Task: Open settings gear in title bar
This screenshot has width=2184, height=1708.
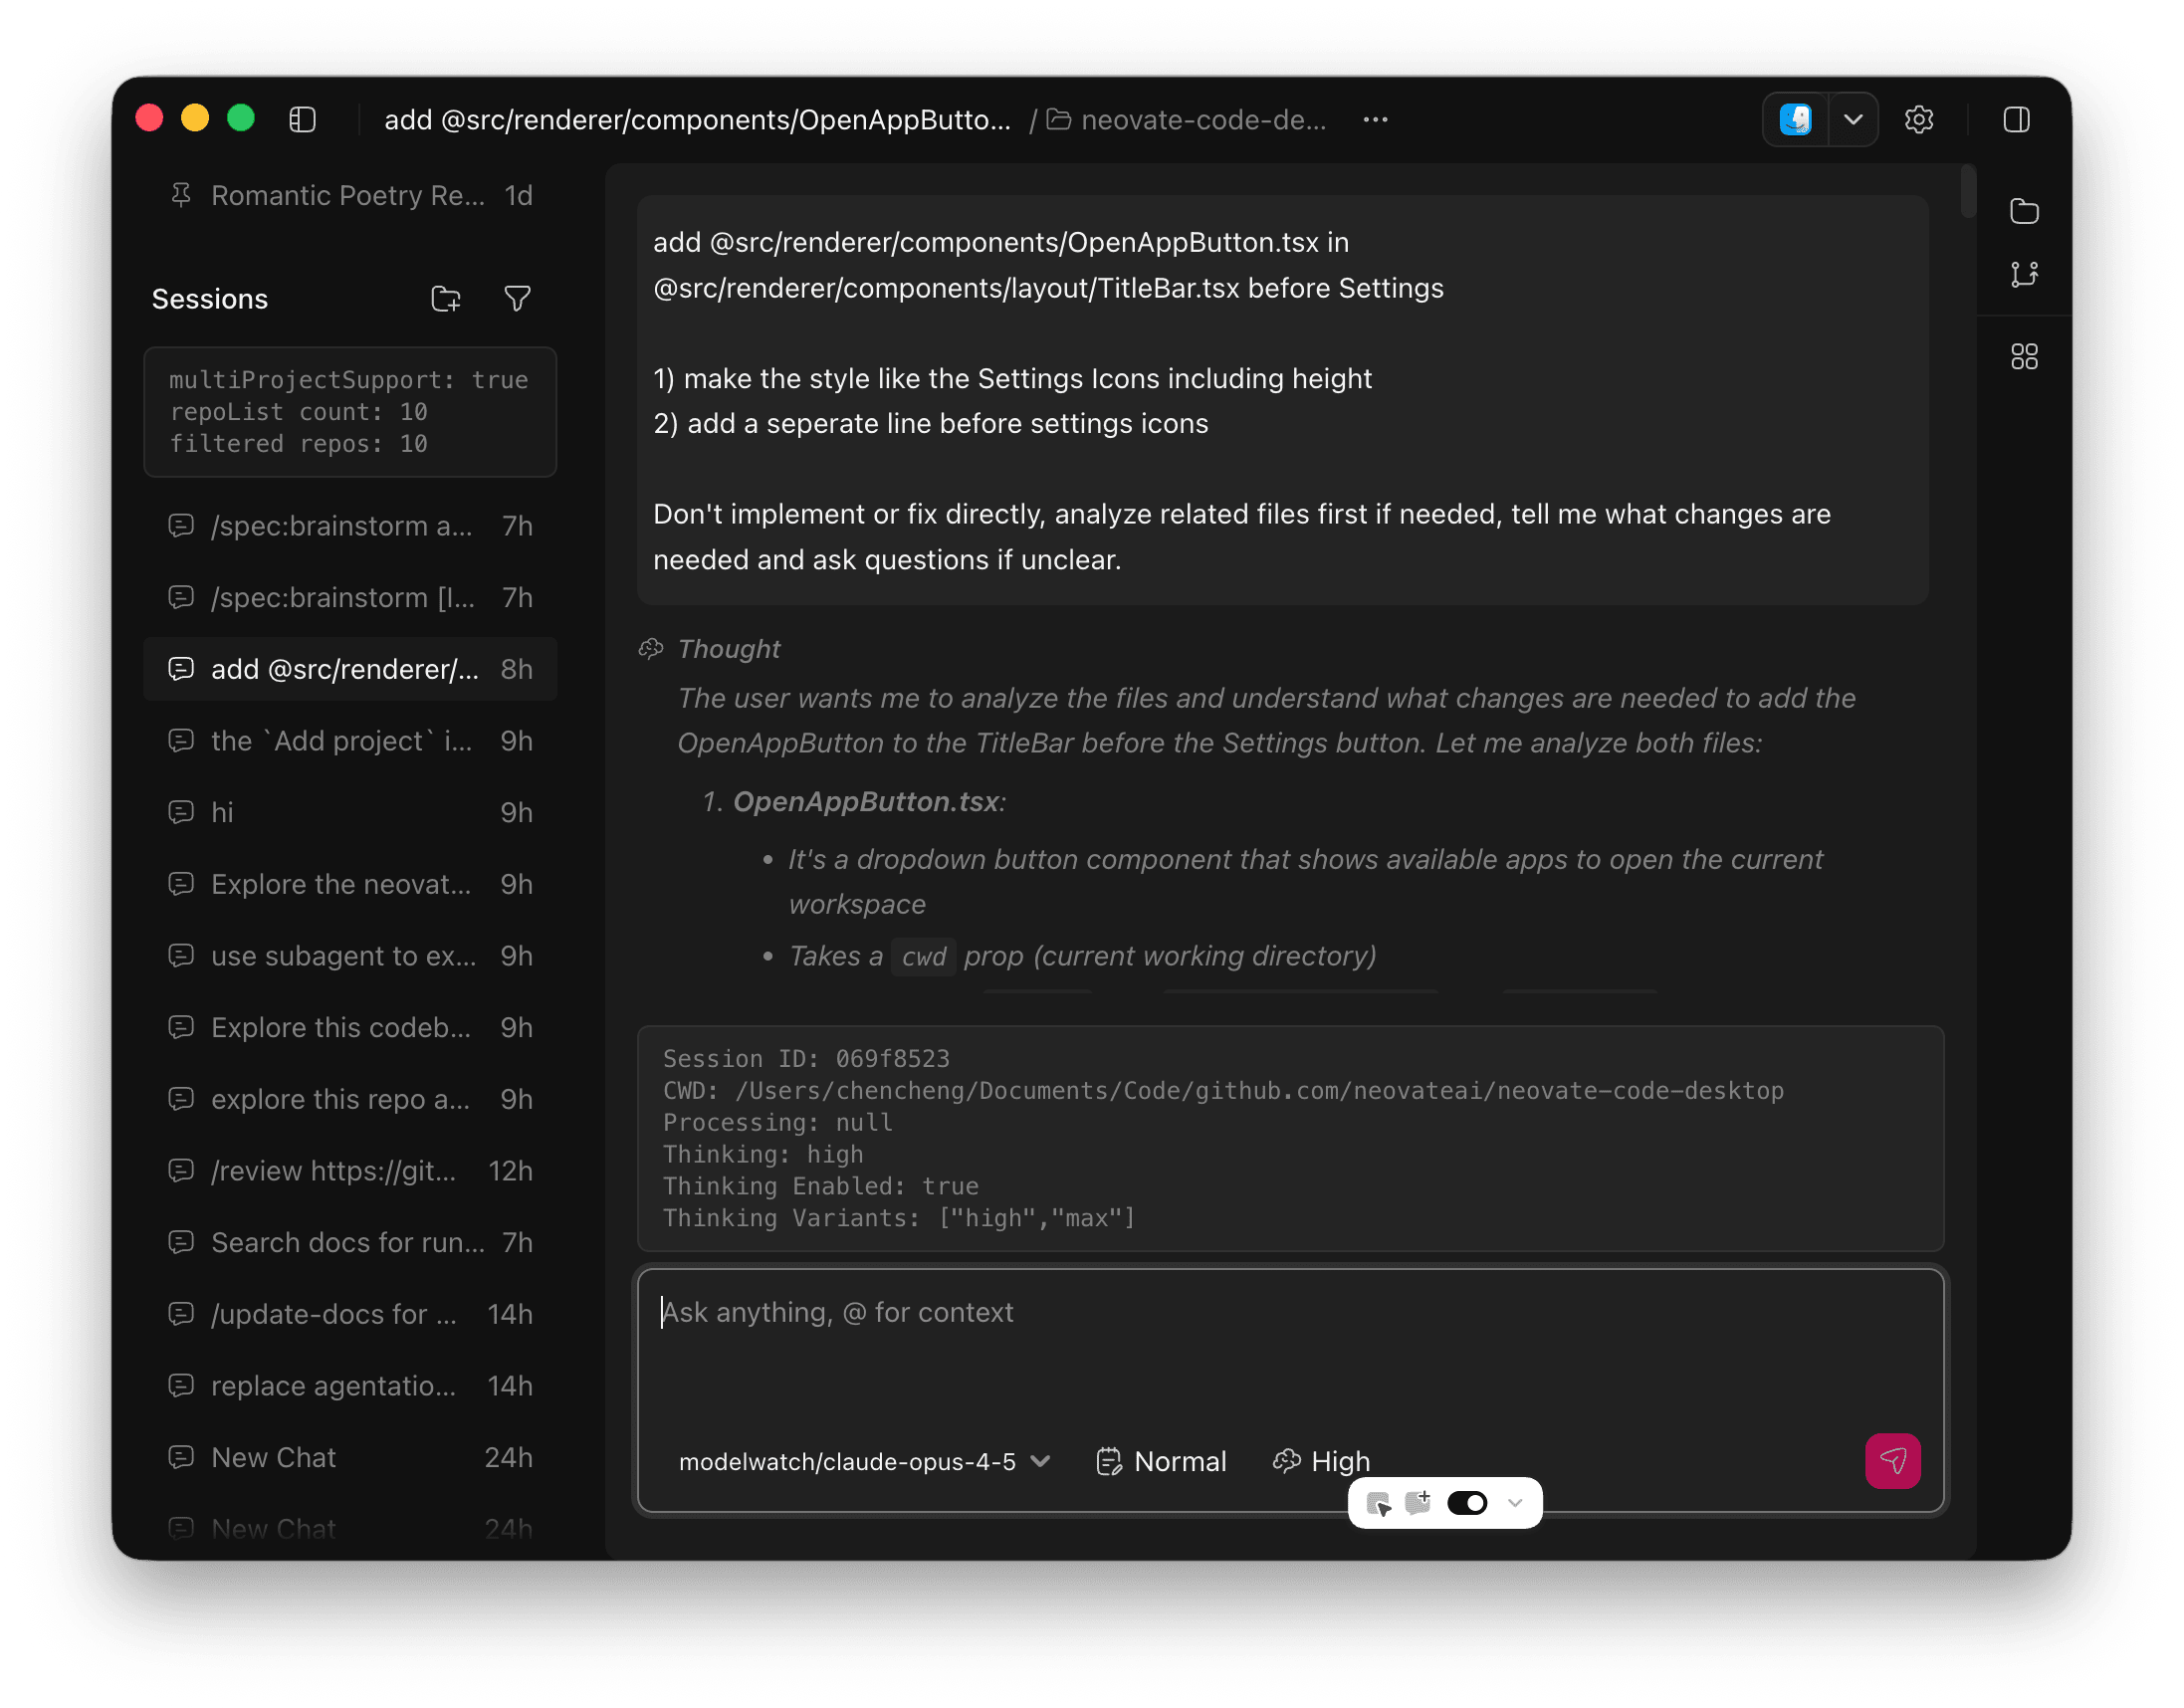Action: pyautogui.click(x=1918, y=120)
